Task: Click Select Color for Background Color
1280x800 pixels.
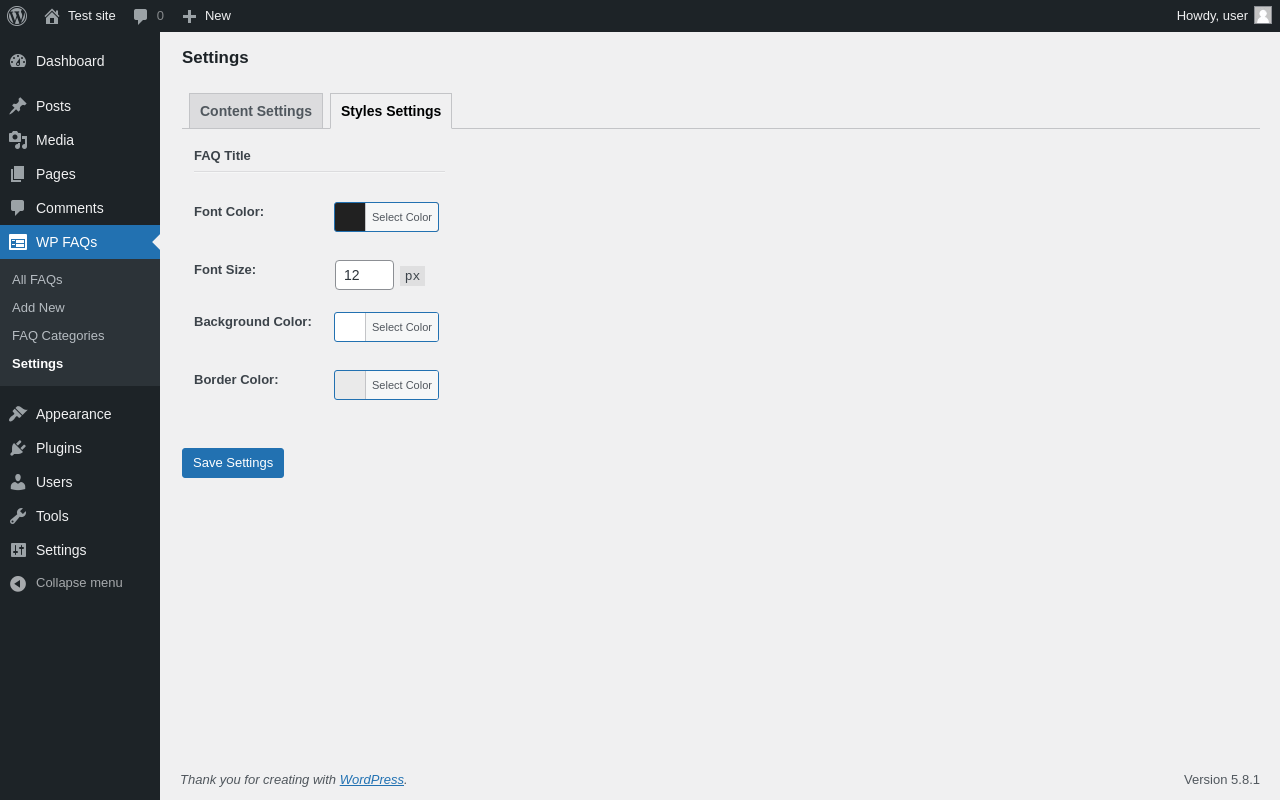Action: pyautogui.click(x=402, y=327)
